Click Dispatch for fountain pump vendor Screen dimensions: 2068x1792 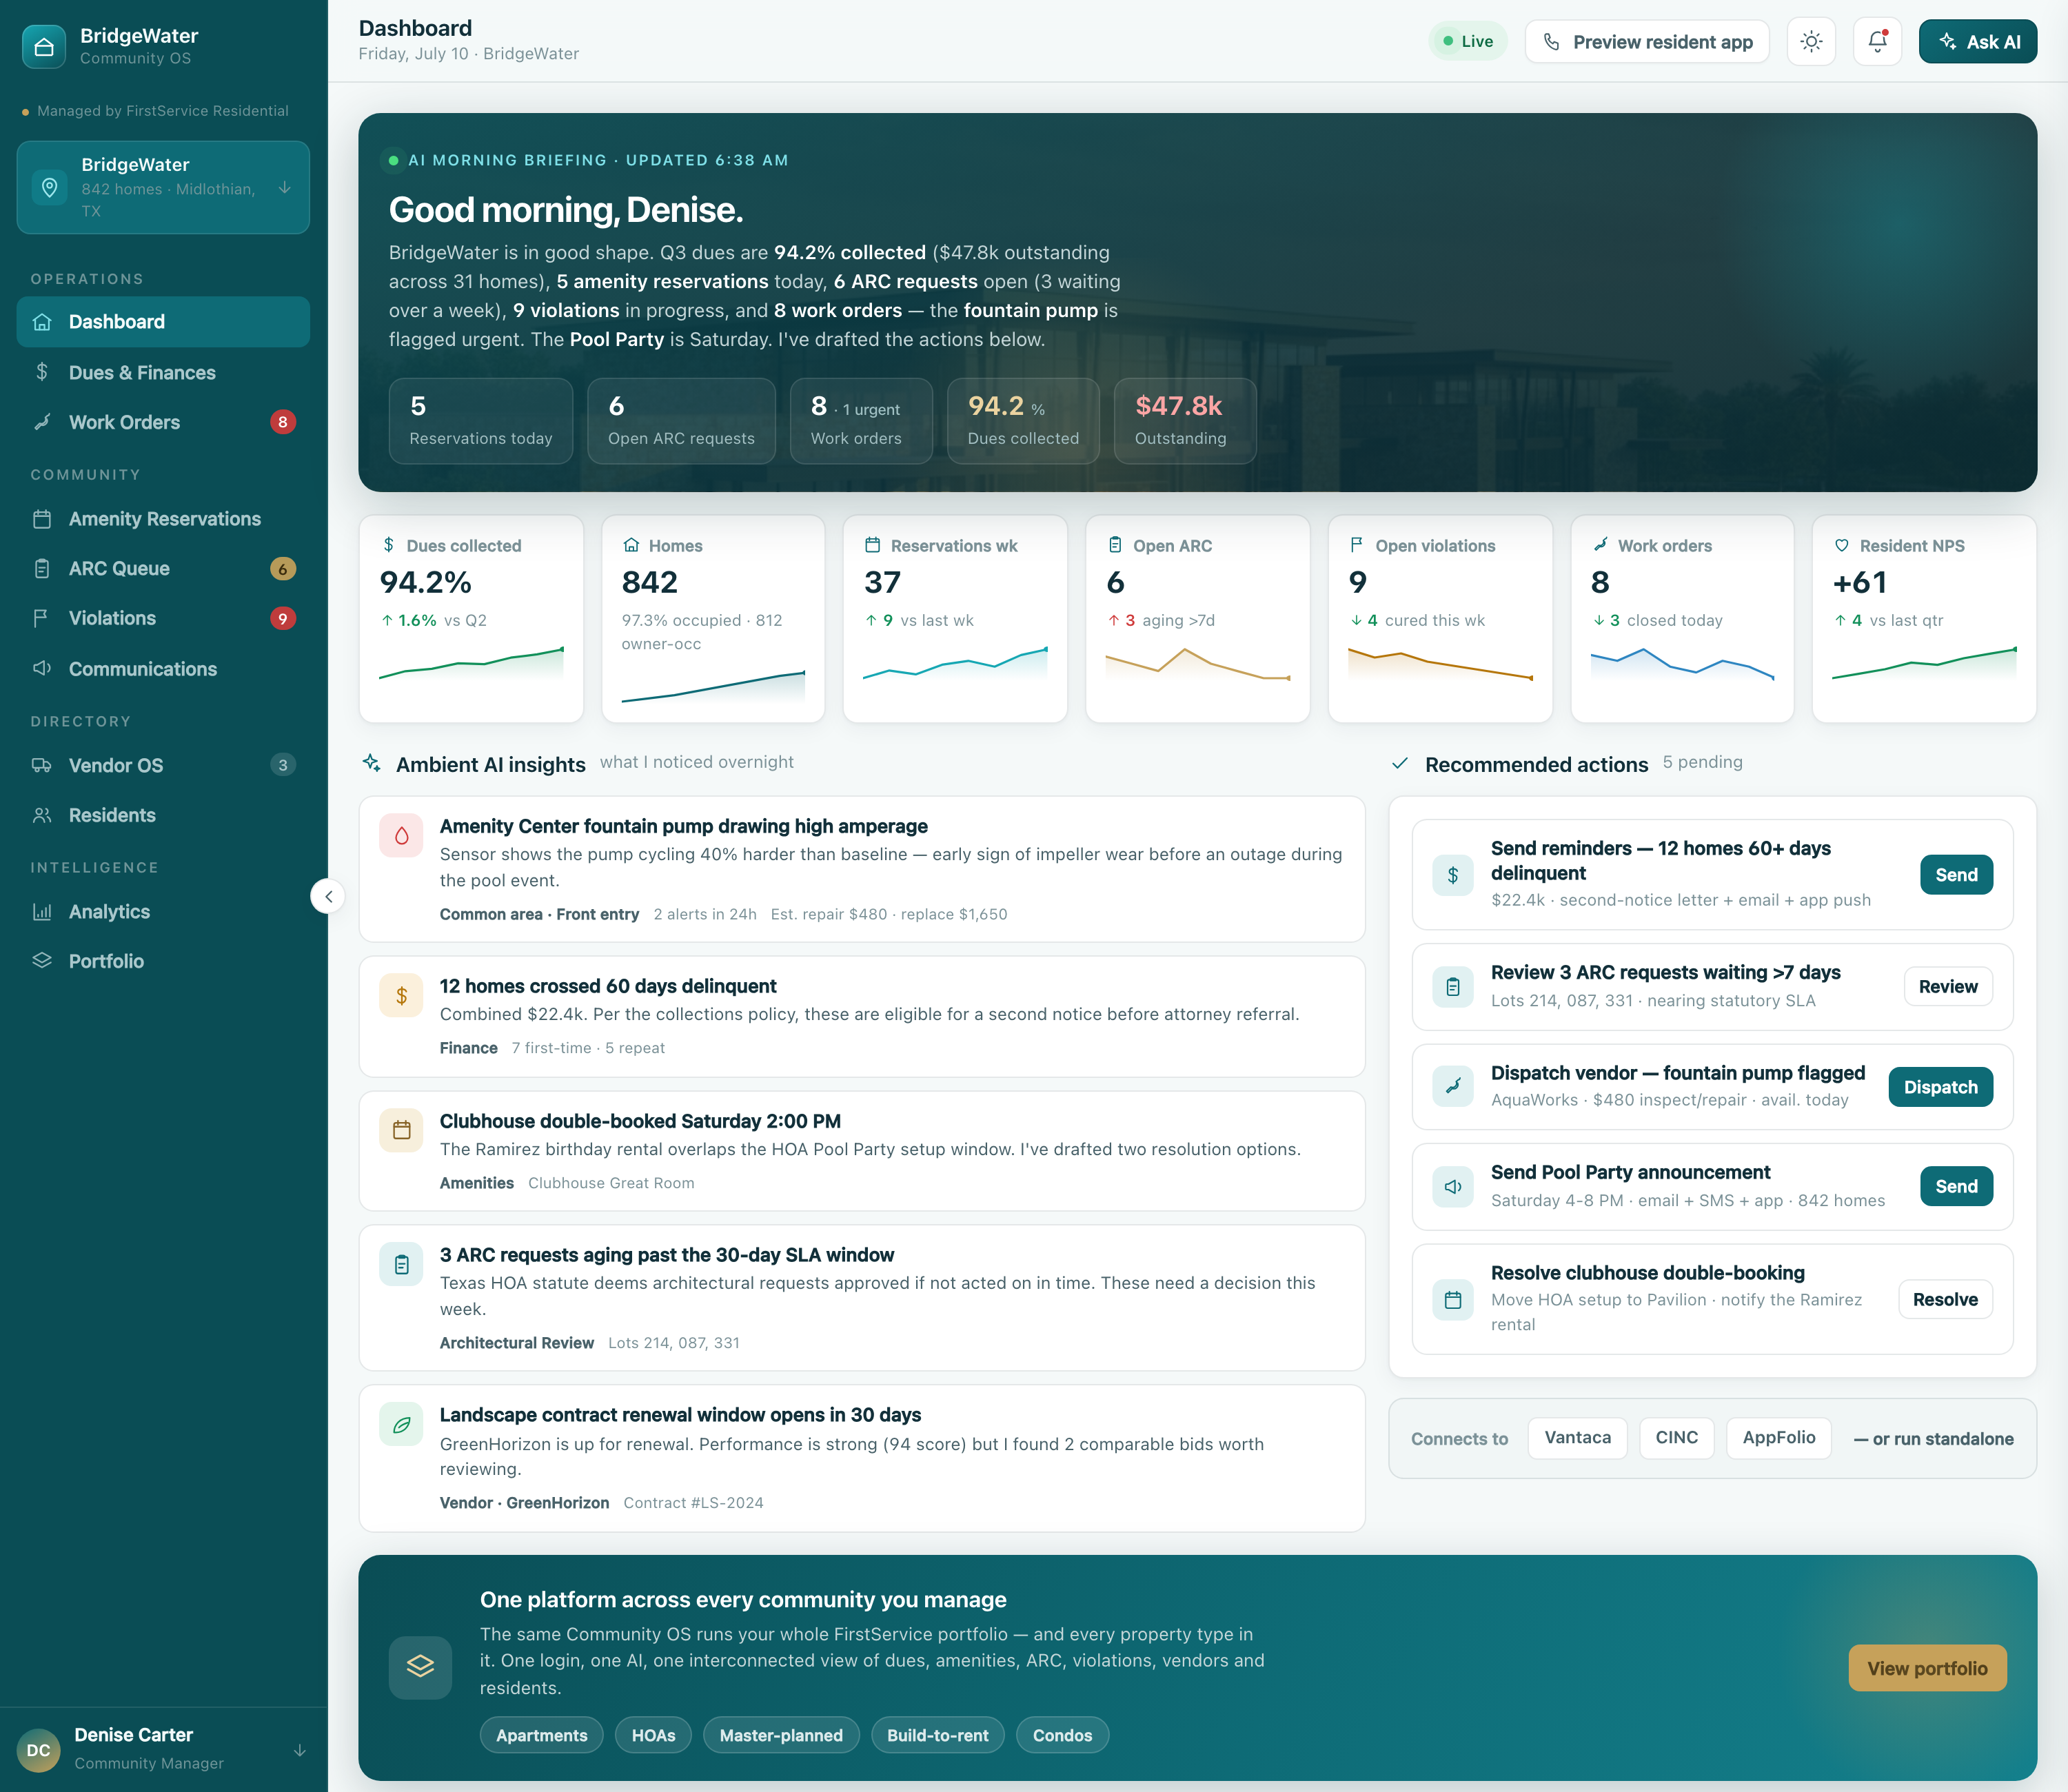1940,1087
